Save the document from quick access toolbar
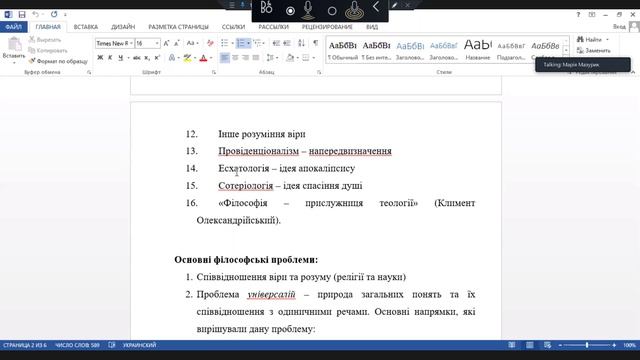Viewport: 640px width, 360px height. click(22, 14)
